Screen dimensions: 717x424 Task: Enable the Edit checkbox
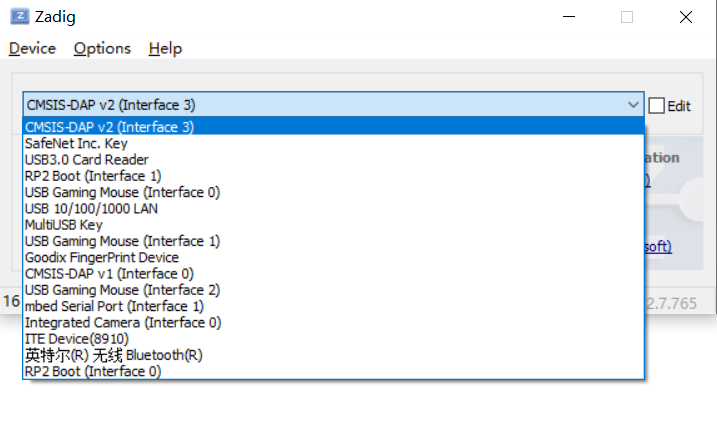pyautogui.click(x=656, y=106)
